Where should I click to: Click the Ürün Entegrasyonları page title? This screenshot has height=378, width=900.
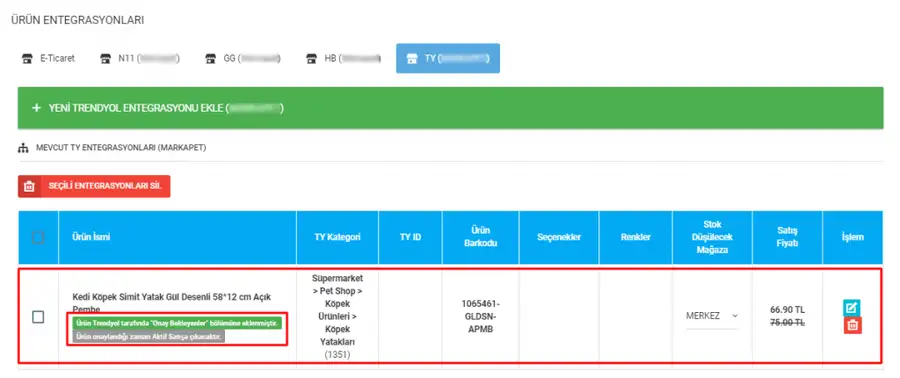[x=77, y=20]
